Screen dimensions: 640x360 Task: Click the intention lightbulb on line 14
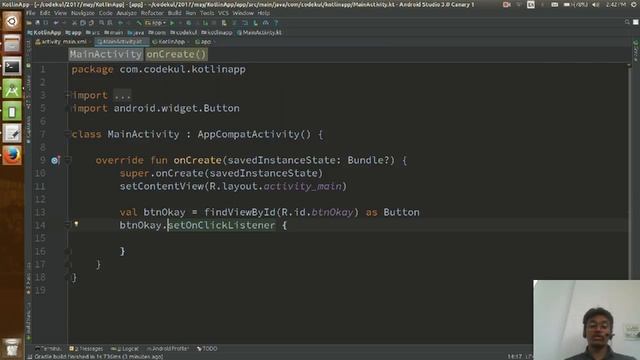point(76,224)
